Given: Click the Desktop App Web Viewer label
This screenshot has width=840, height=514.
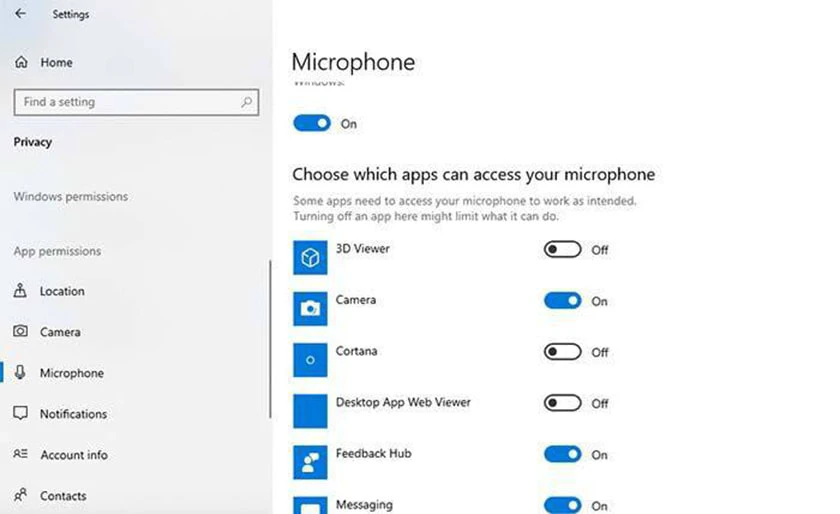Looking at the screenshot, I should pyautogui.click(x=403, y=402).
